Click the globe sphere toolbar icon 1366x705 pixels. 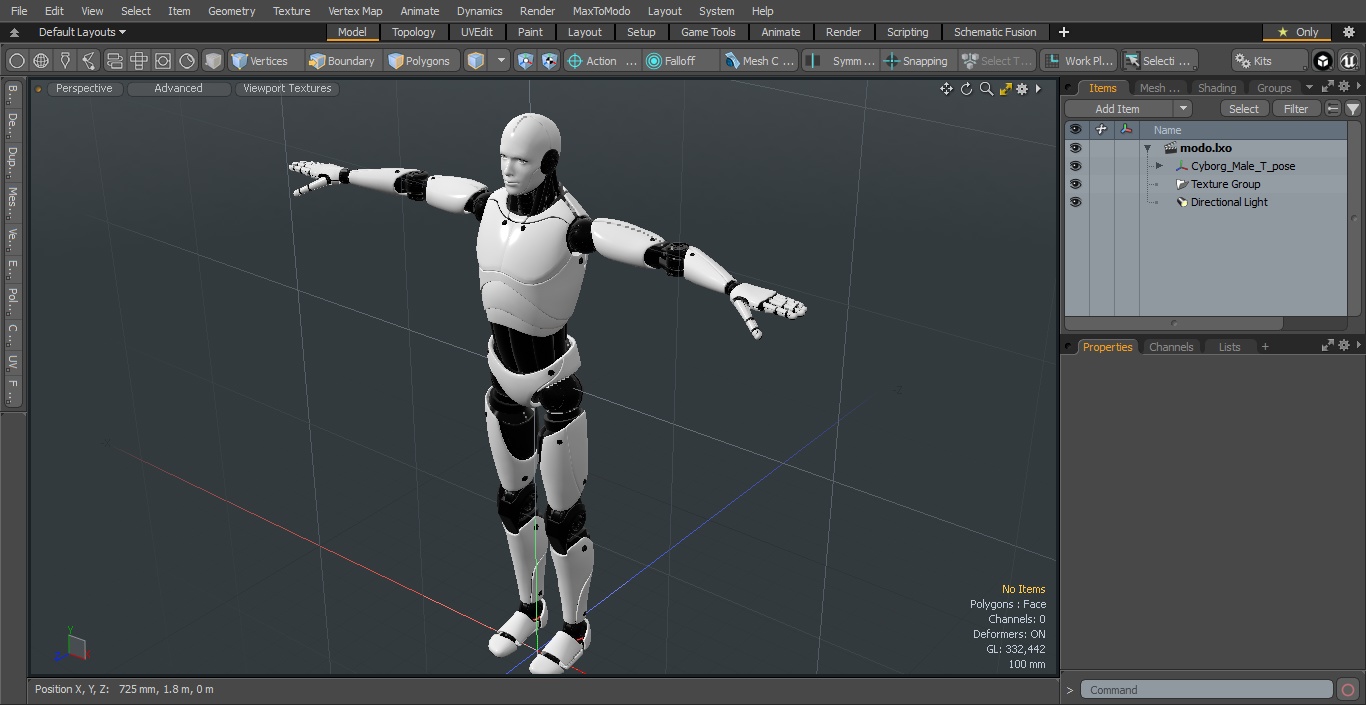pyautogui.click(x=41, y=61)
